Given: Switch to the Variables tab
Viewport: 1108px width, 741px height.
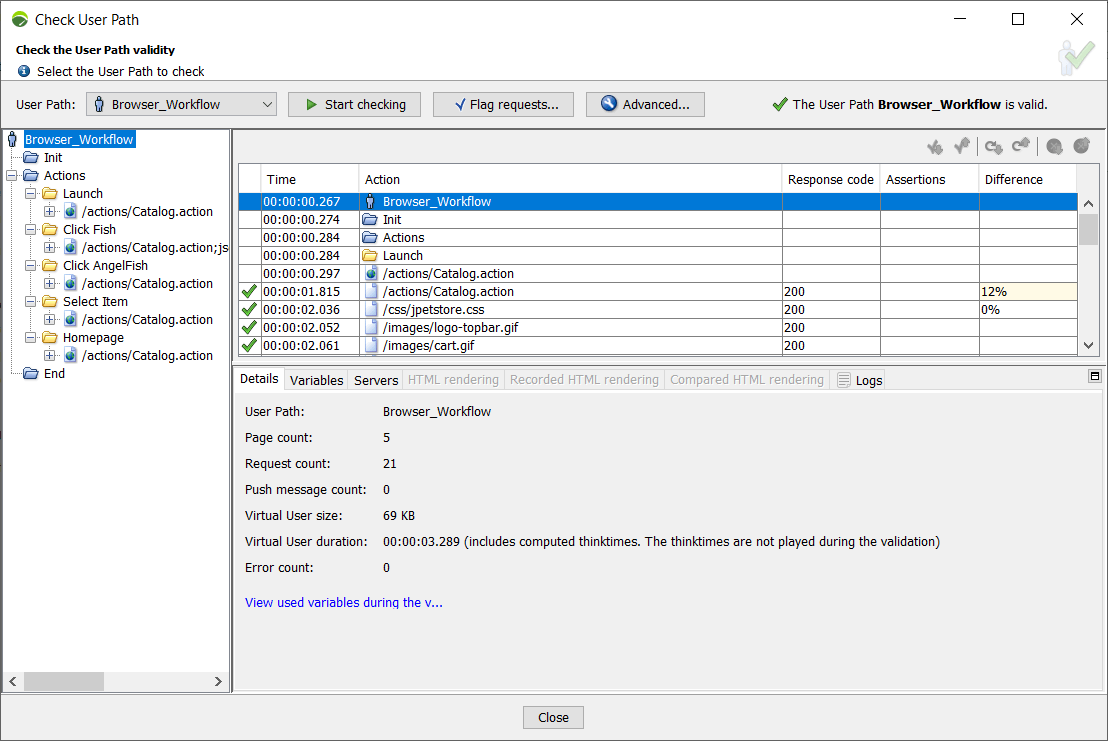Looking at the screenshot, I should [x=316, y=380].
